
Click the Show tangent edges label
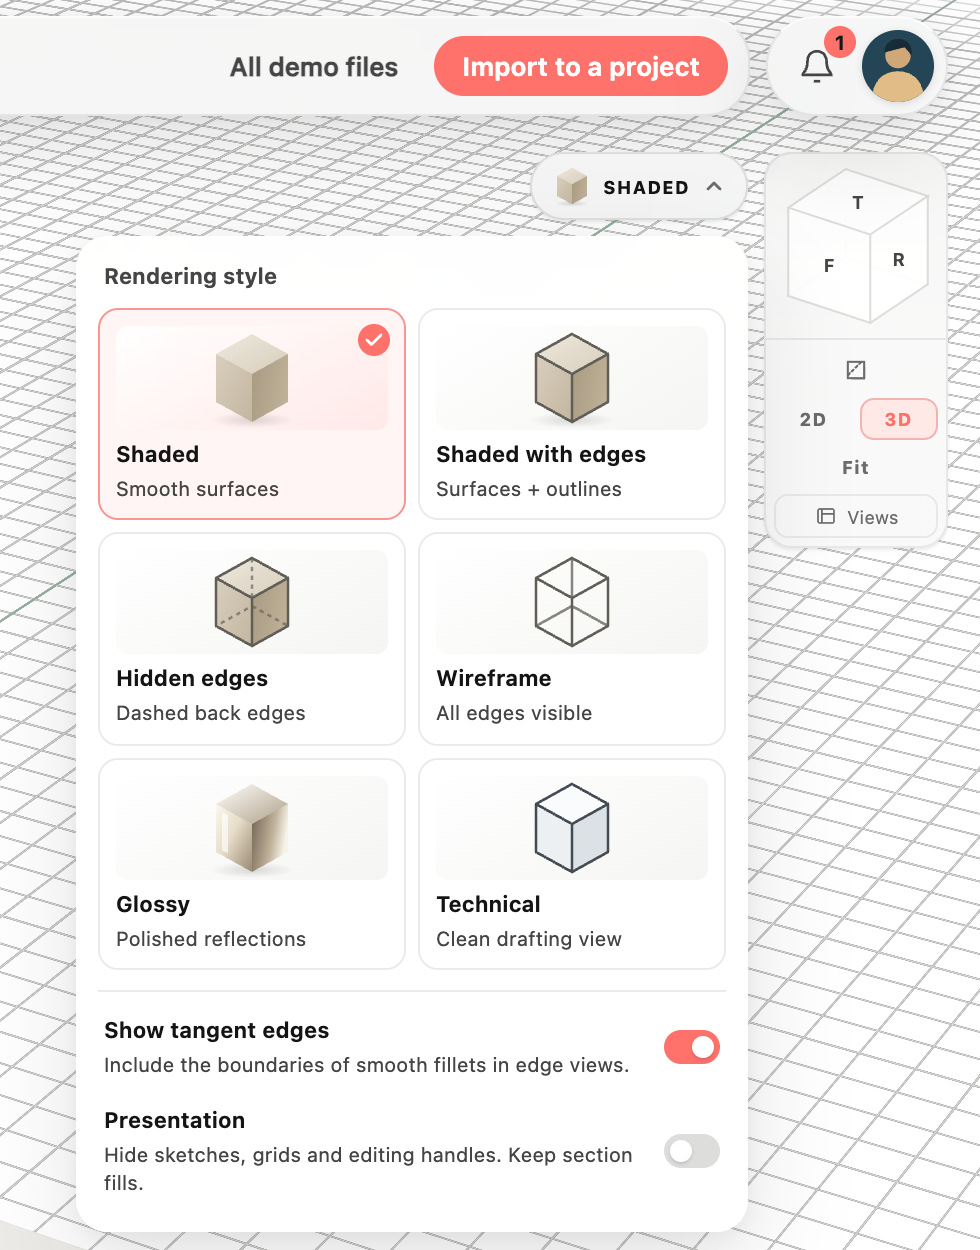pos(217,1031)
